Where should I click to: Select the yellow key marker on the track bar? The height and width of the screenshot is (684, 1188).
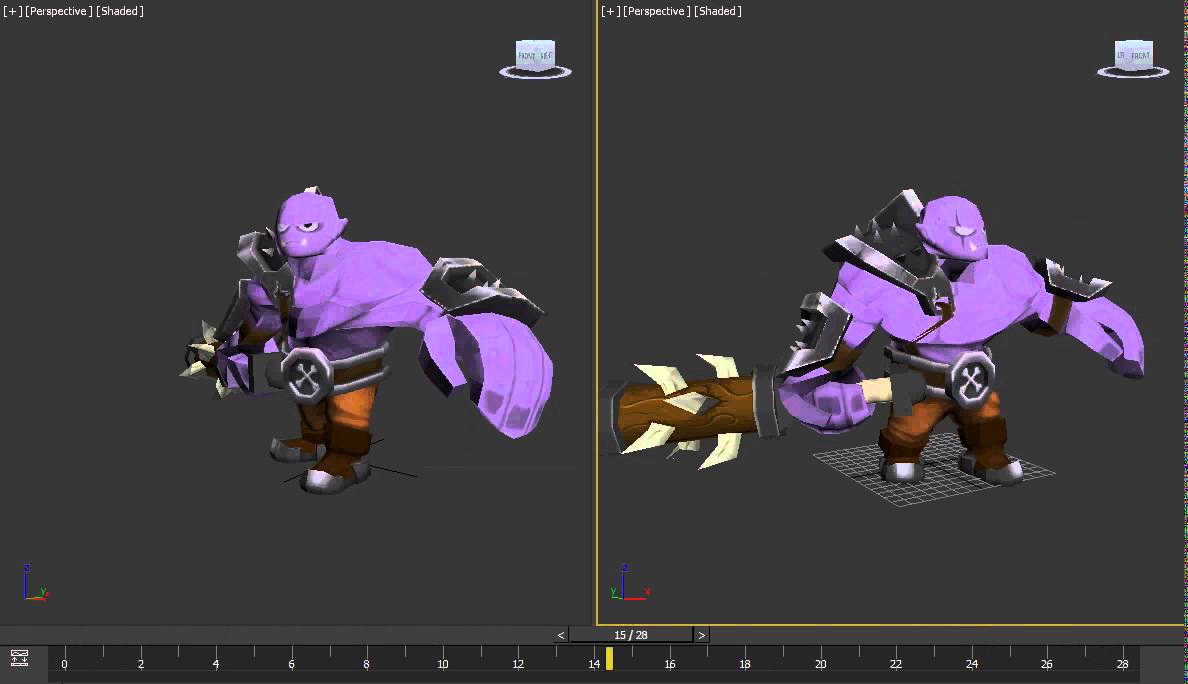(x=609, y=658)
